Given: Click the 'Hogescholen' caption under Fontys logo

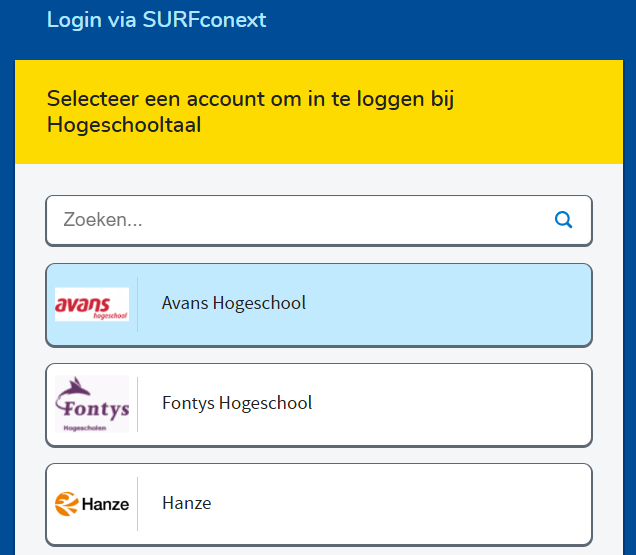Looking at the screenshot, I should (x=84, y=427).
